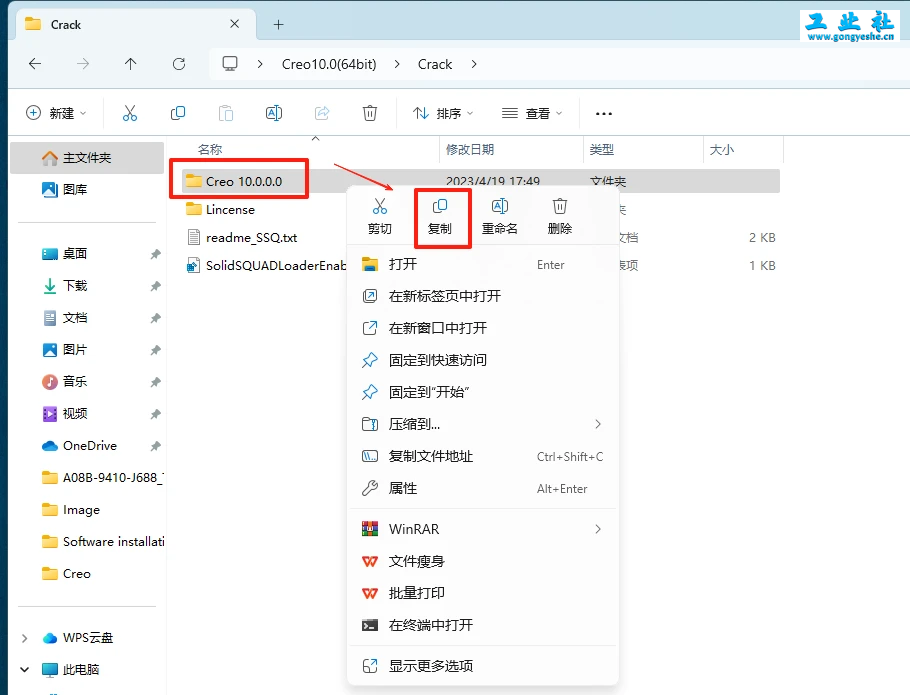Go up one folder level
The width and height of the screenshot is (910, 695).
(131, 64)
